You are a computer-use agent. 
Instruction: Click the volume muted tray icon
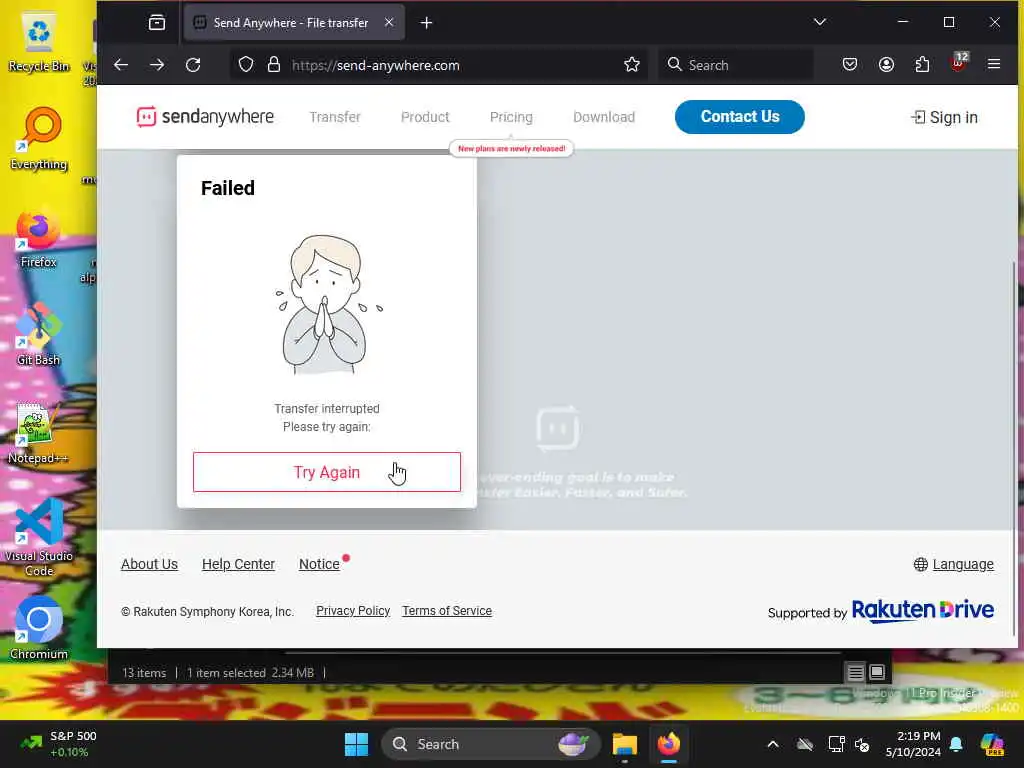[862, 744]
